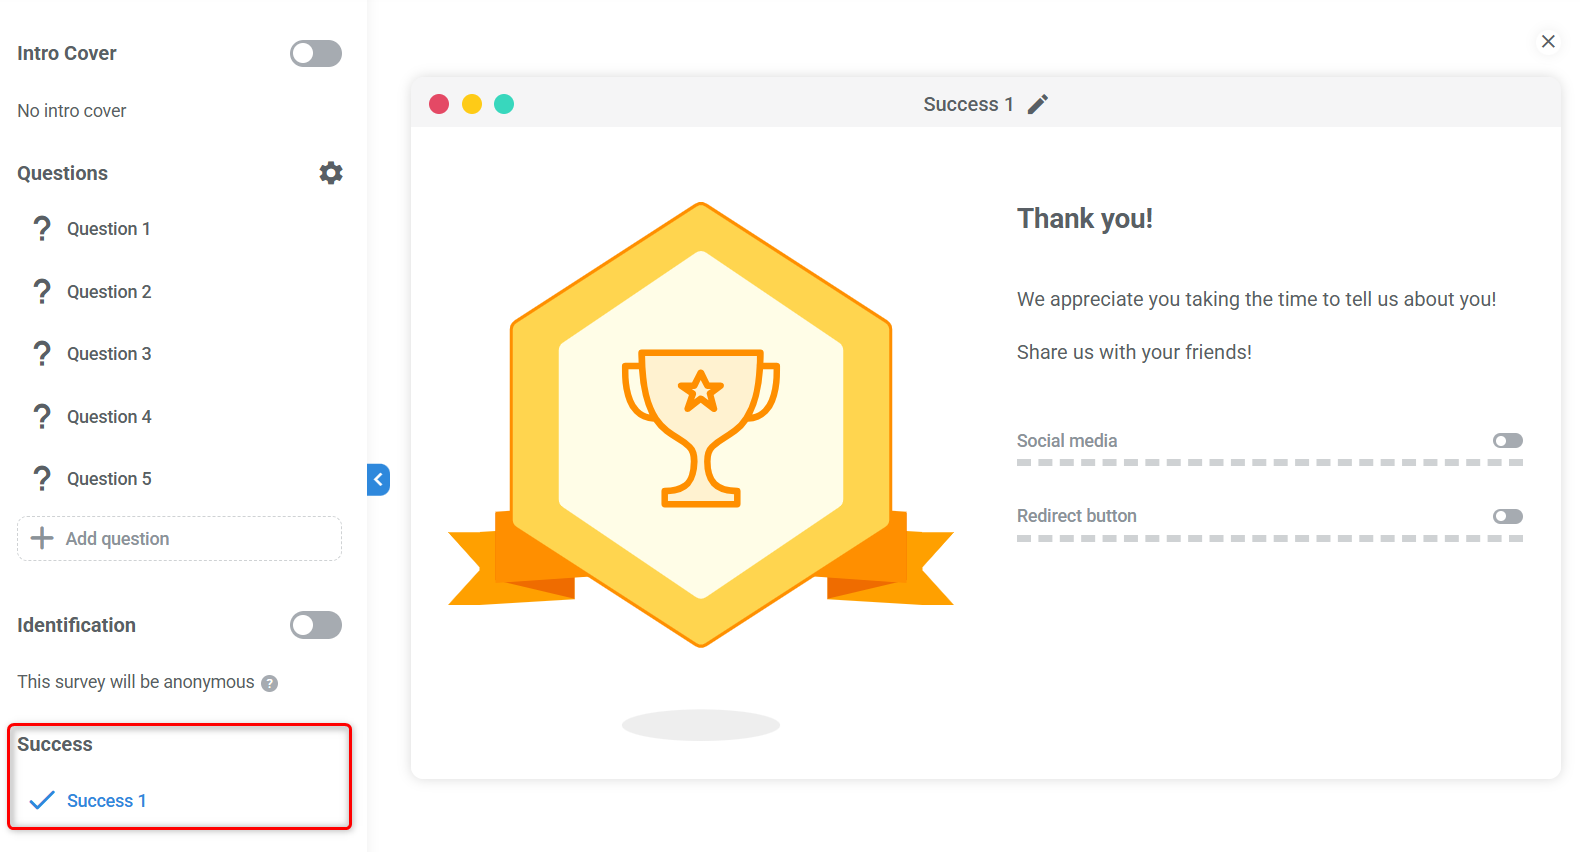Click the question mark icon beside Question 1
1580x852 pixels.
[x=41, y=228]
